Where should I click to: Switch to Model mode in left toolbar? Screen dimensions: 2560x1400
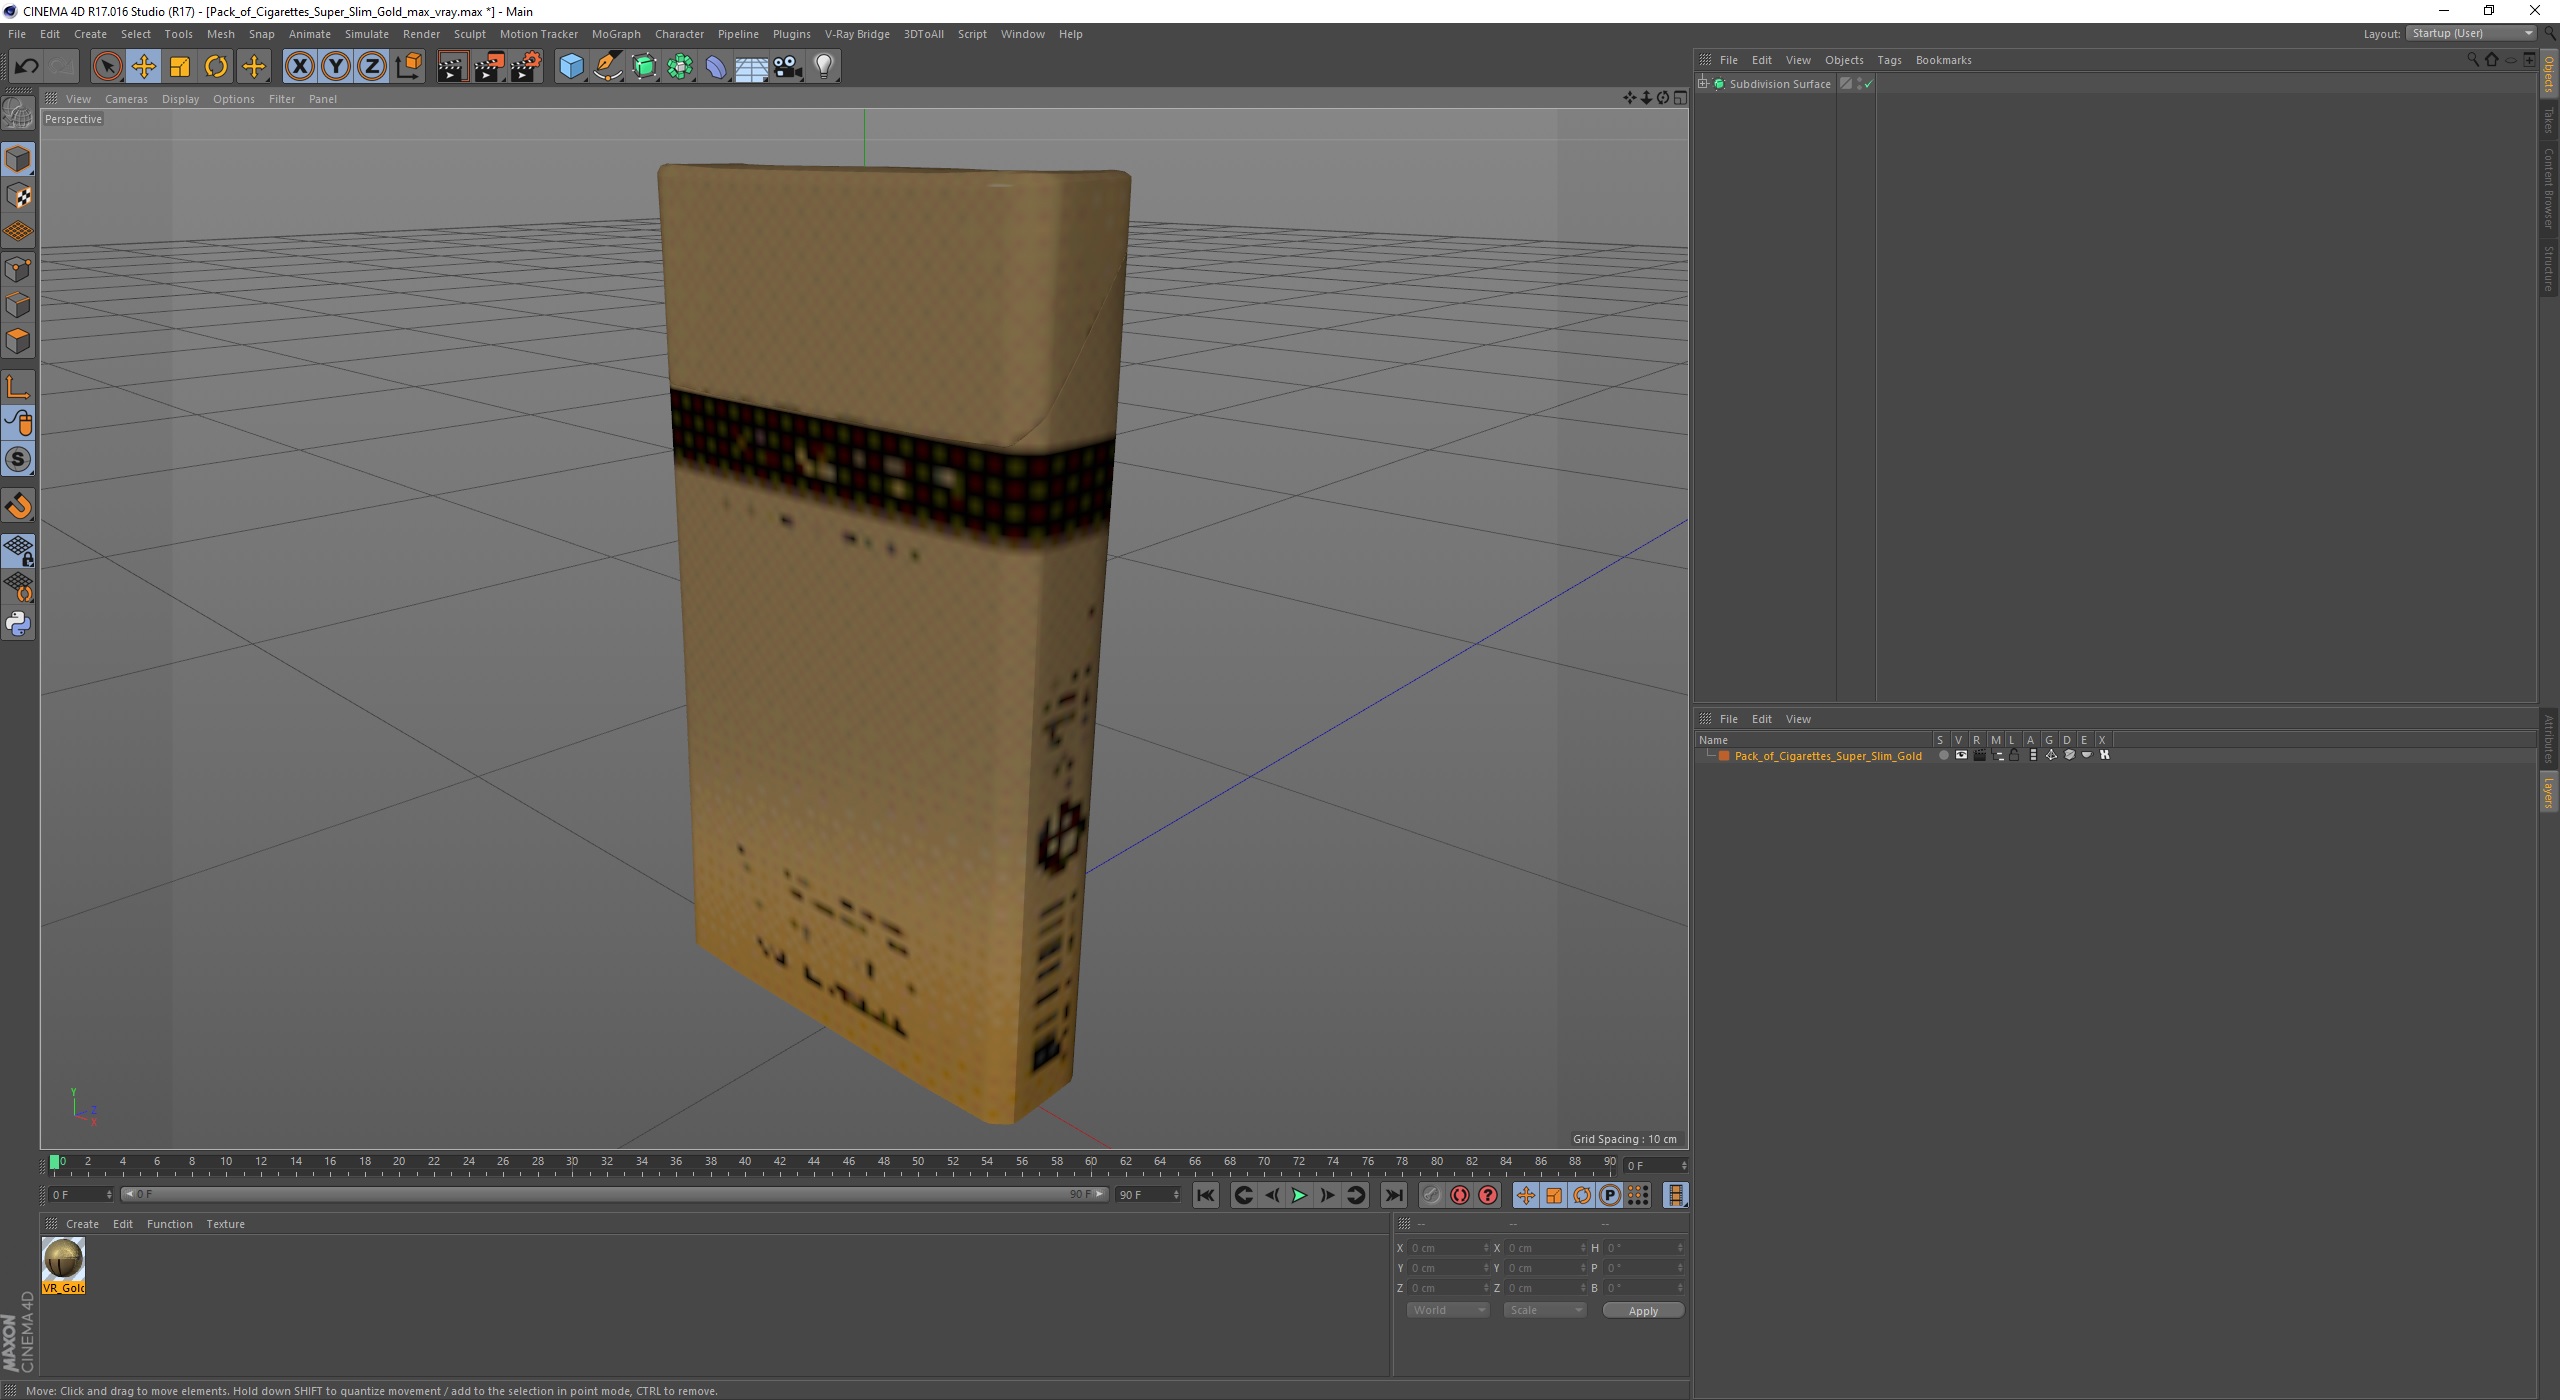pos(18,159)
